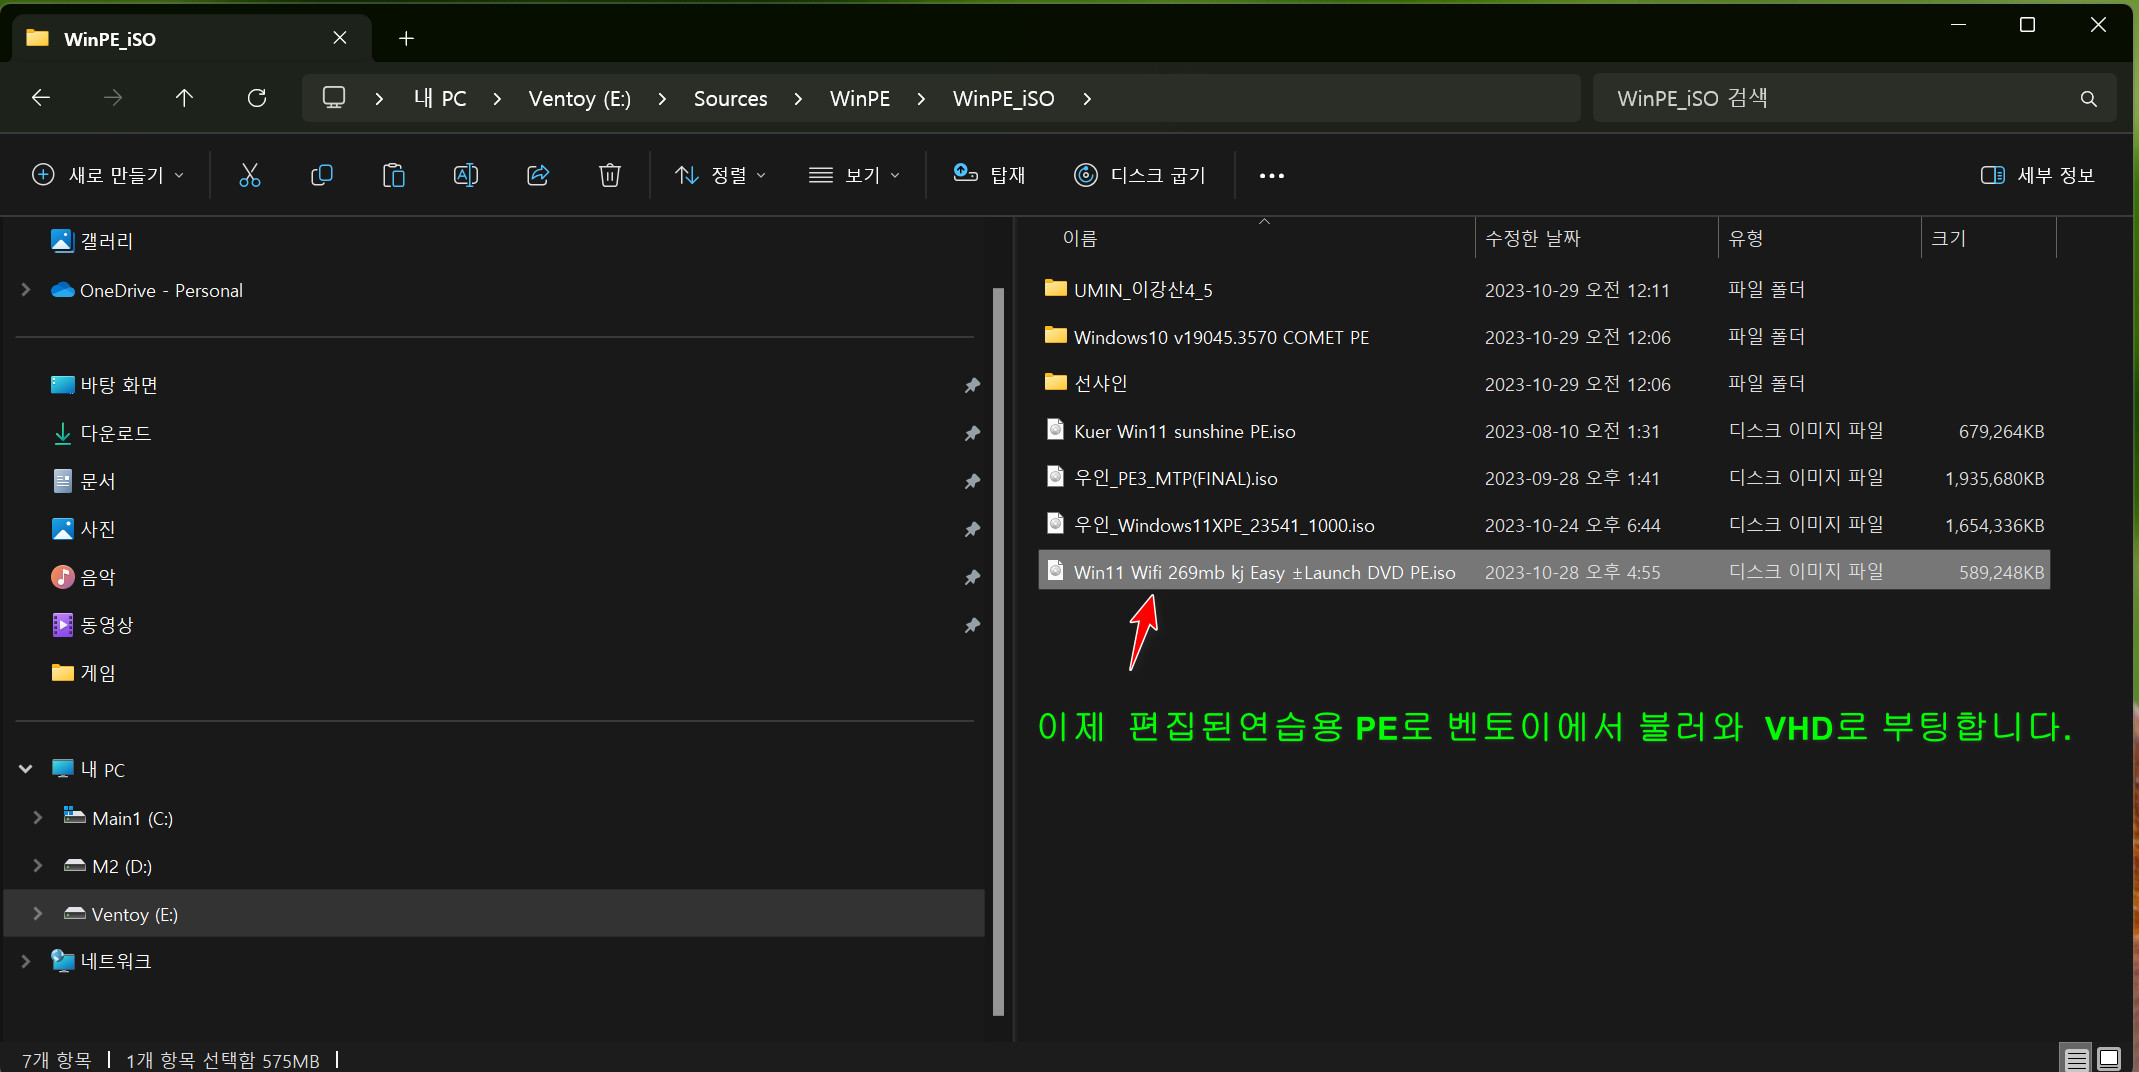Click the Rename icon
The height and width of the screenshot is (1072, 2139).
pyautogui.click(x=466, y=175)
